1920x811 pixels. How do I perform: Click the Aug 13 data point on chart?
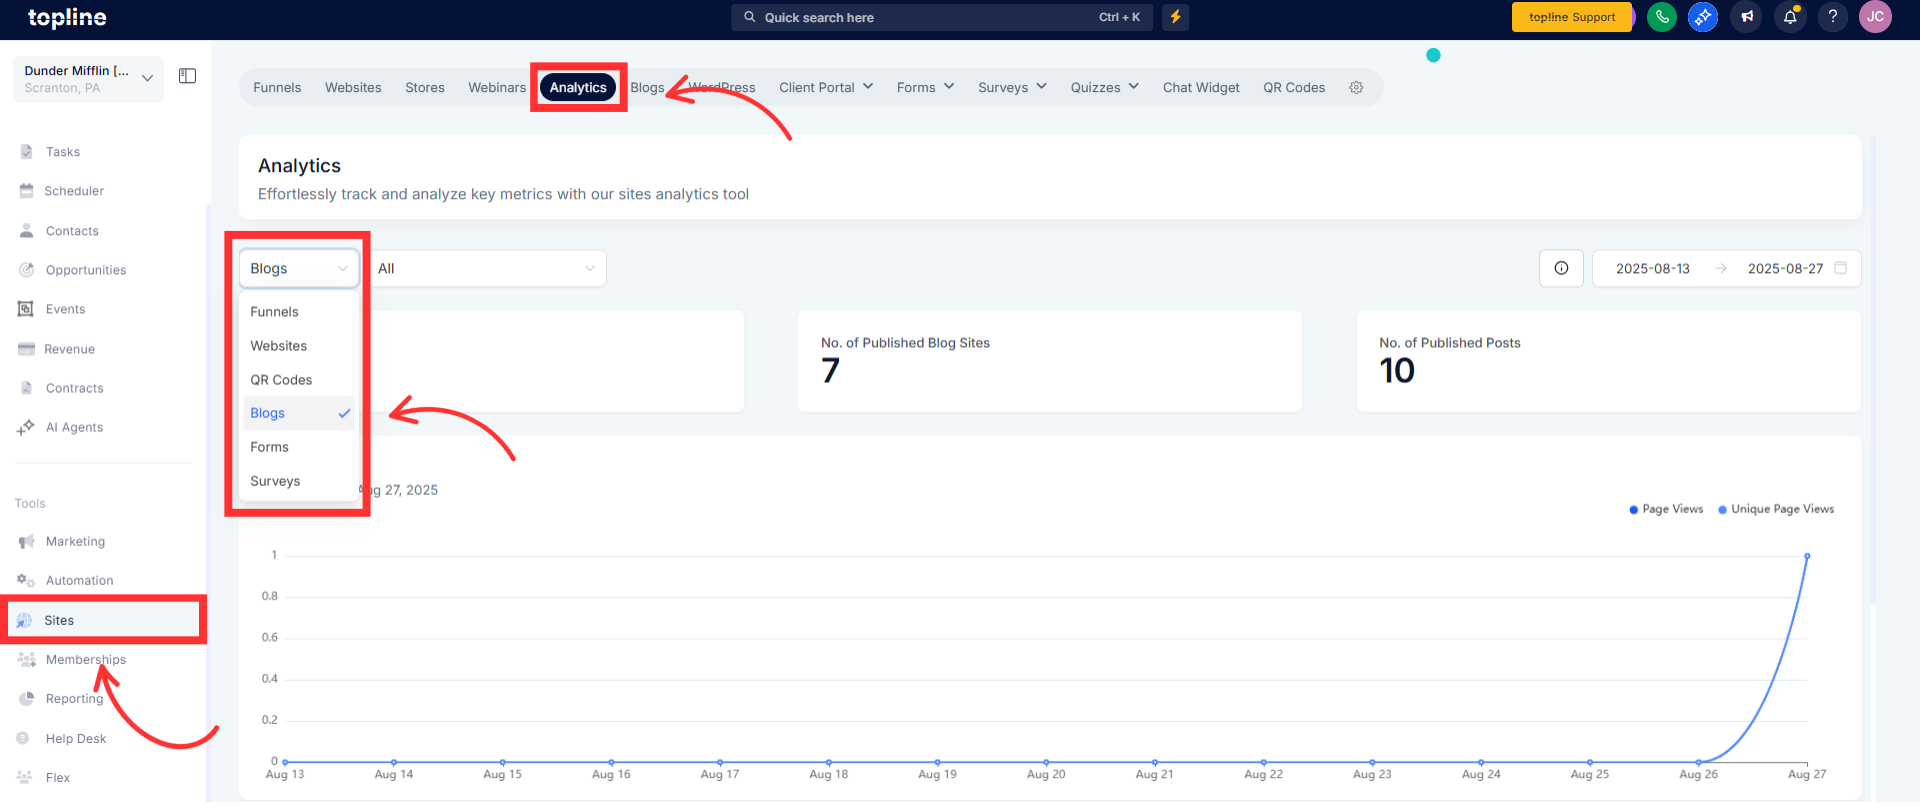[x=285, y=762]
